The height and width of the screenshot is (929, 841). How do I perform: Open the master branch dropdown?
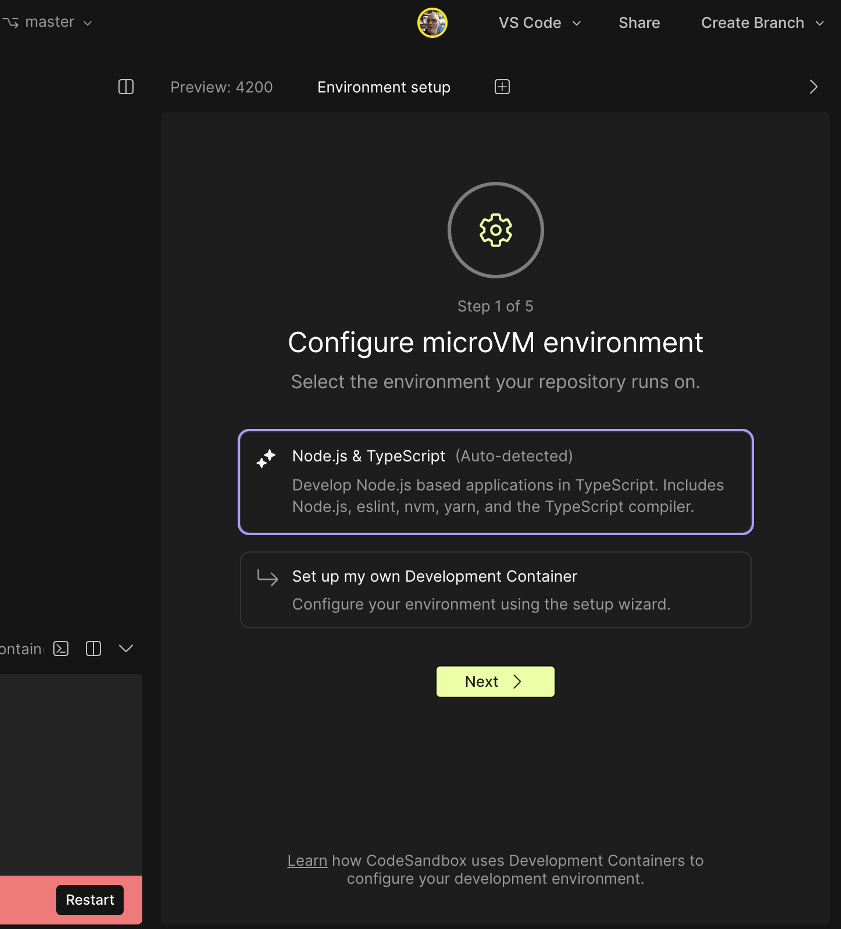(x=47, y=23)
